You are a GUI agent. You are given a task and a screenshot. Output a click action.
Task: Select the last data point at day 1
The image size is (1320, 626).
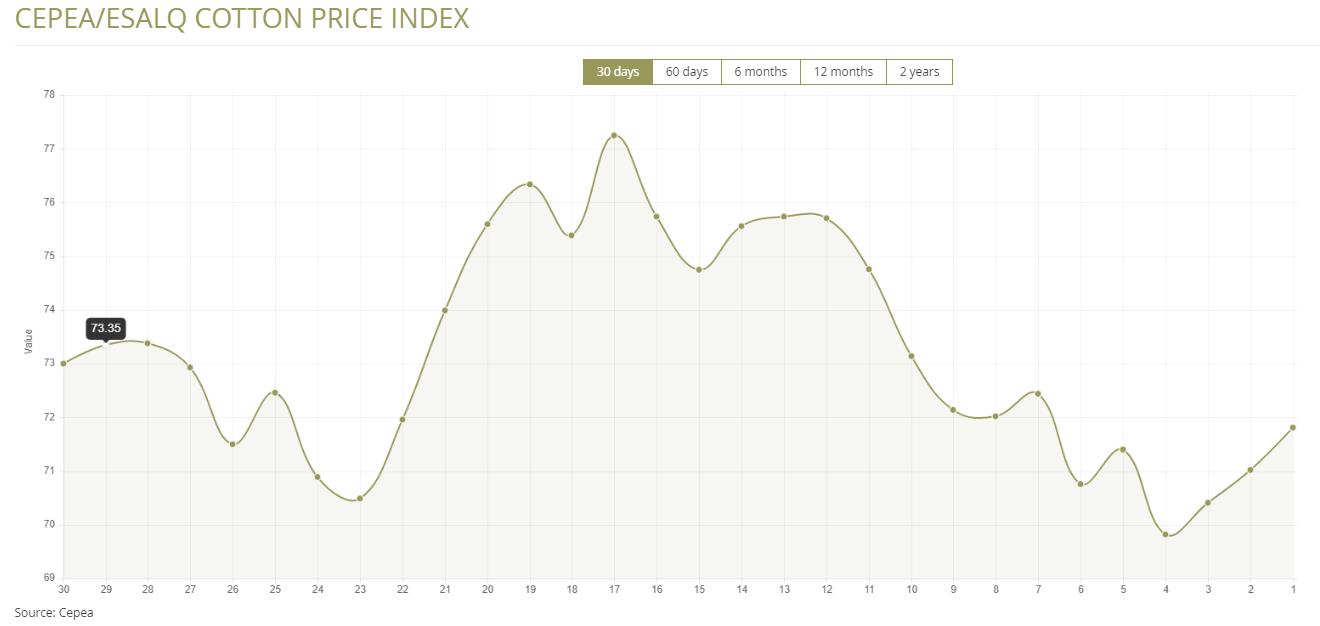(x=1293, y=428)
